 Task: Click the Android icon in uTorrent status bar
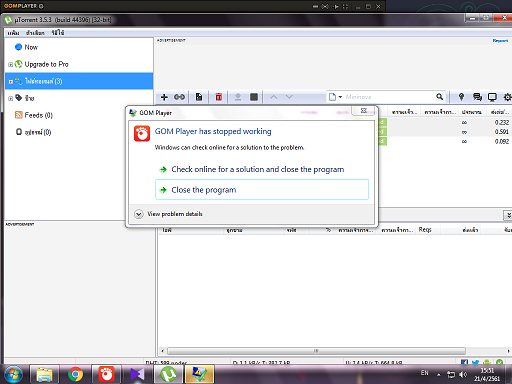(x=487, y=362)
